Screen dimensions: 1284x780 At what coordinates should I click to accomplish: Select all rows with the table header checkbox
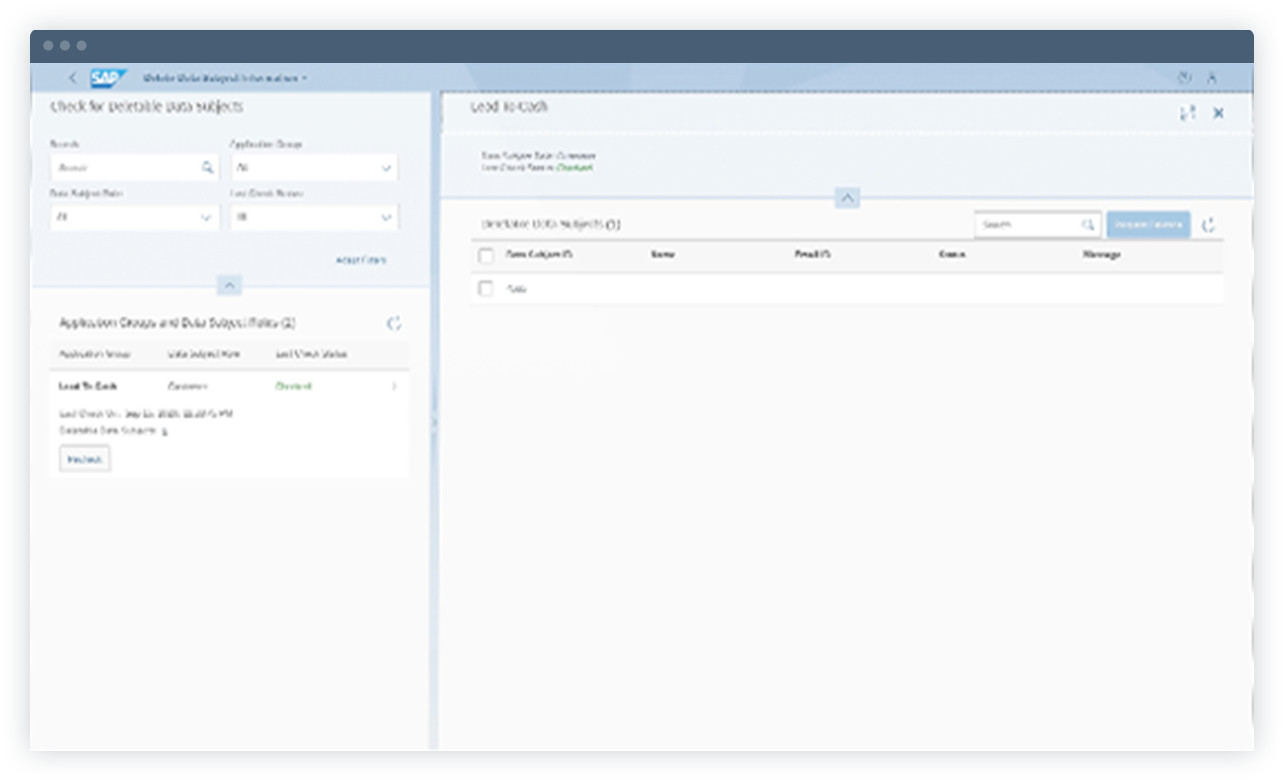[487, 256]
